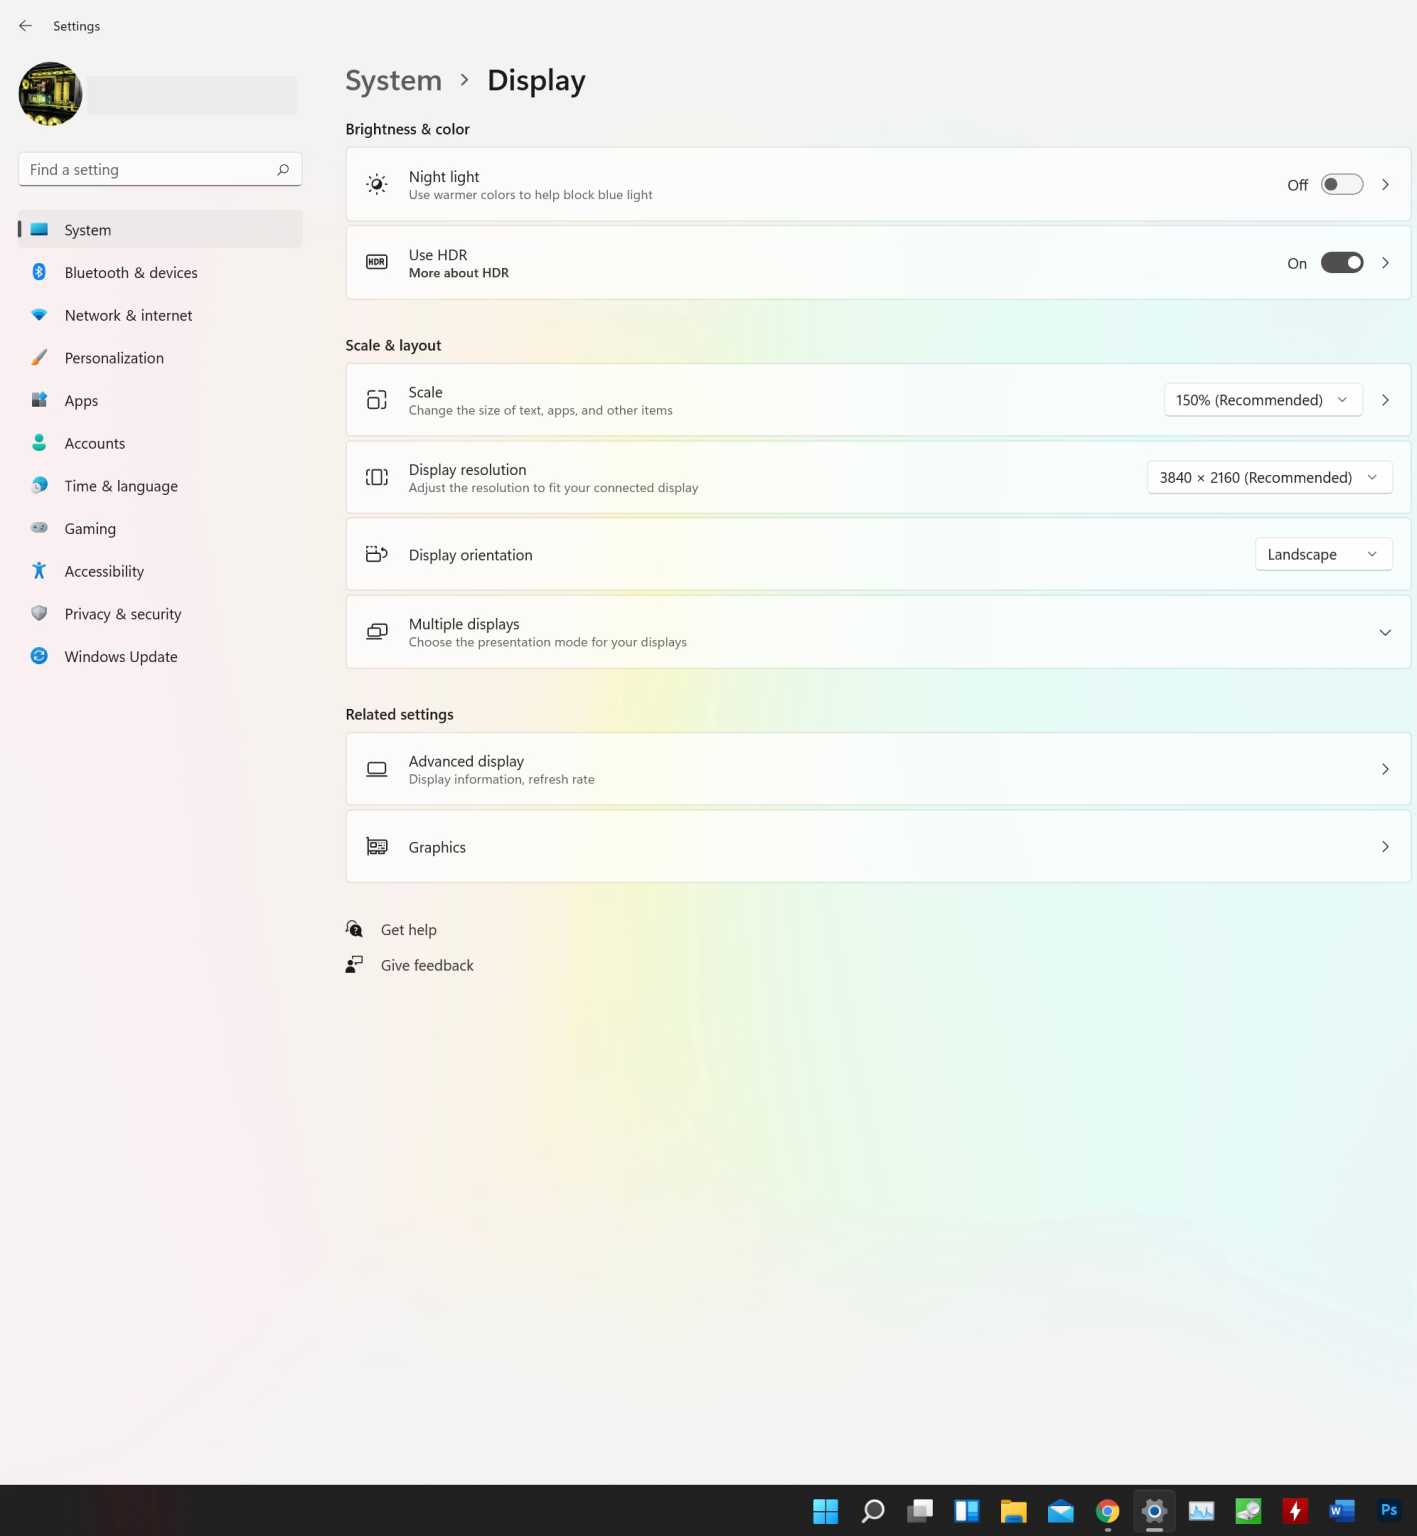Open the Display orientation dropdown
Viewport: 1417px width, 1536px height.
1322,555
